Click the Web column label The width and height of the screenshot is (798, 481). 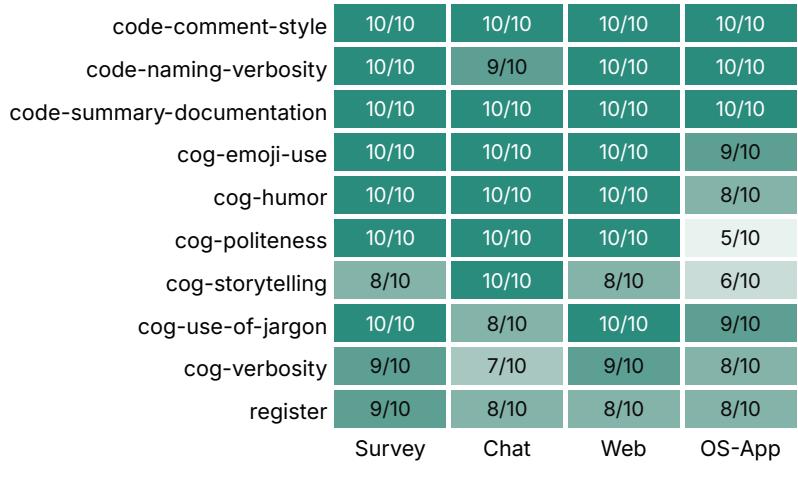[623, 449]
